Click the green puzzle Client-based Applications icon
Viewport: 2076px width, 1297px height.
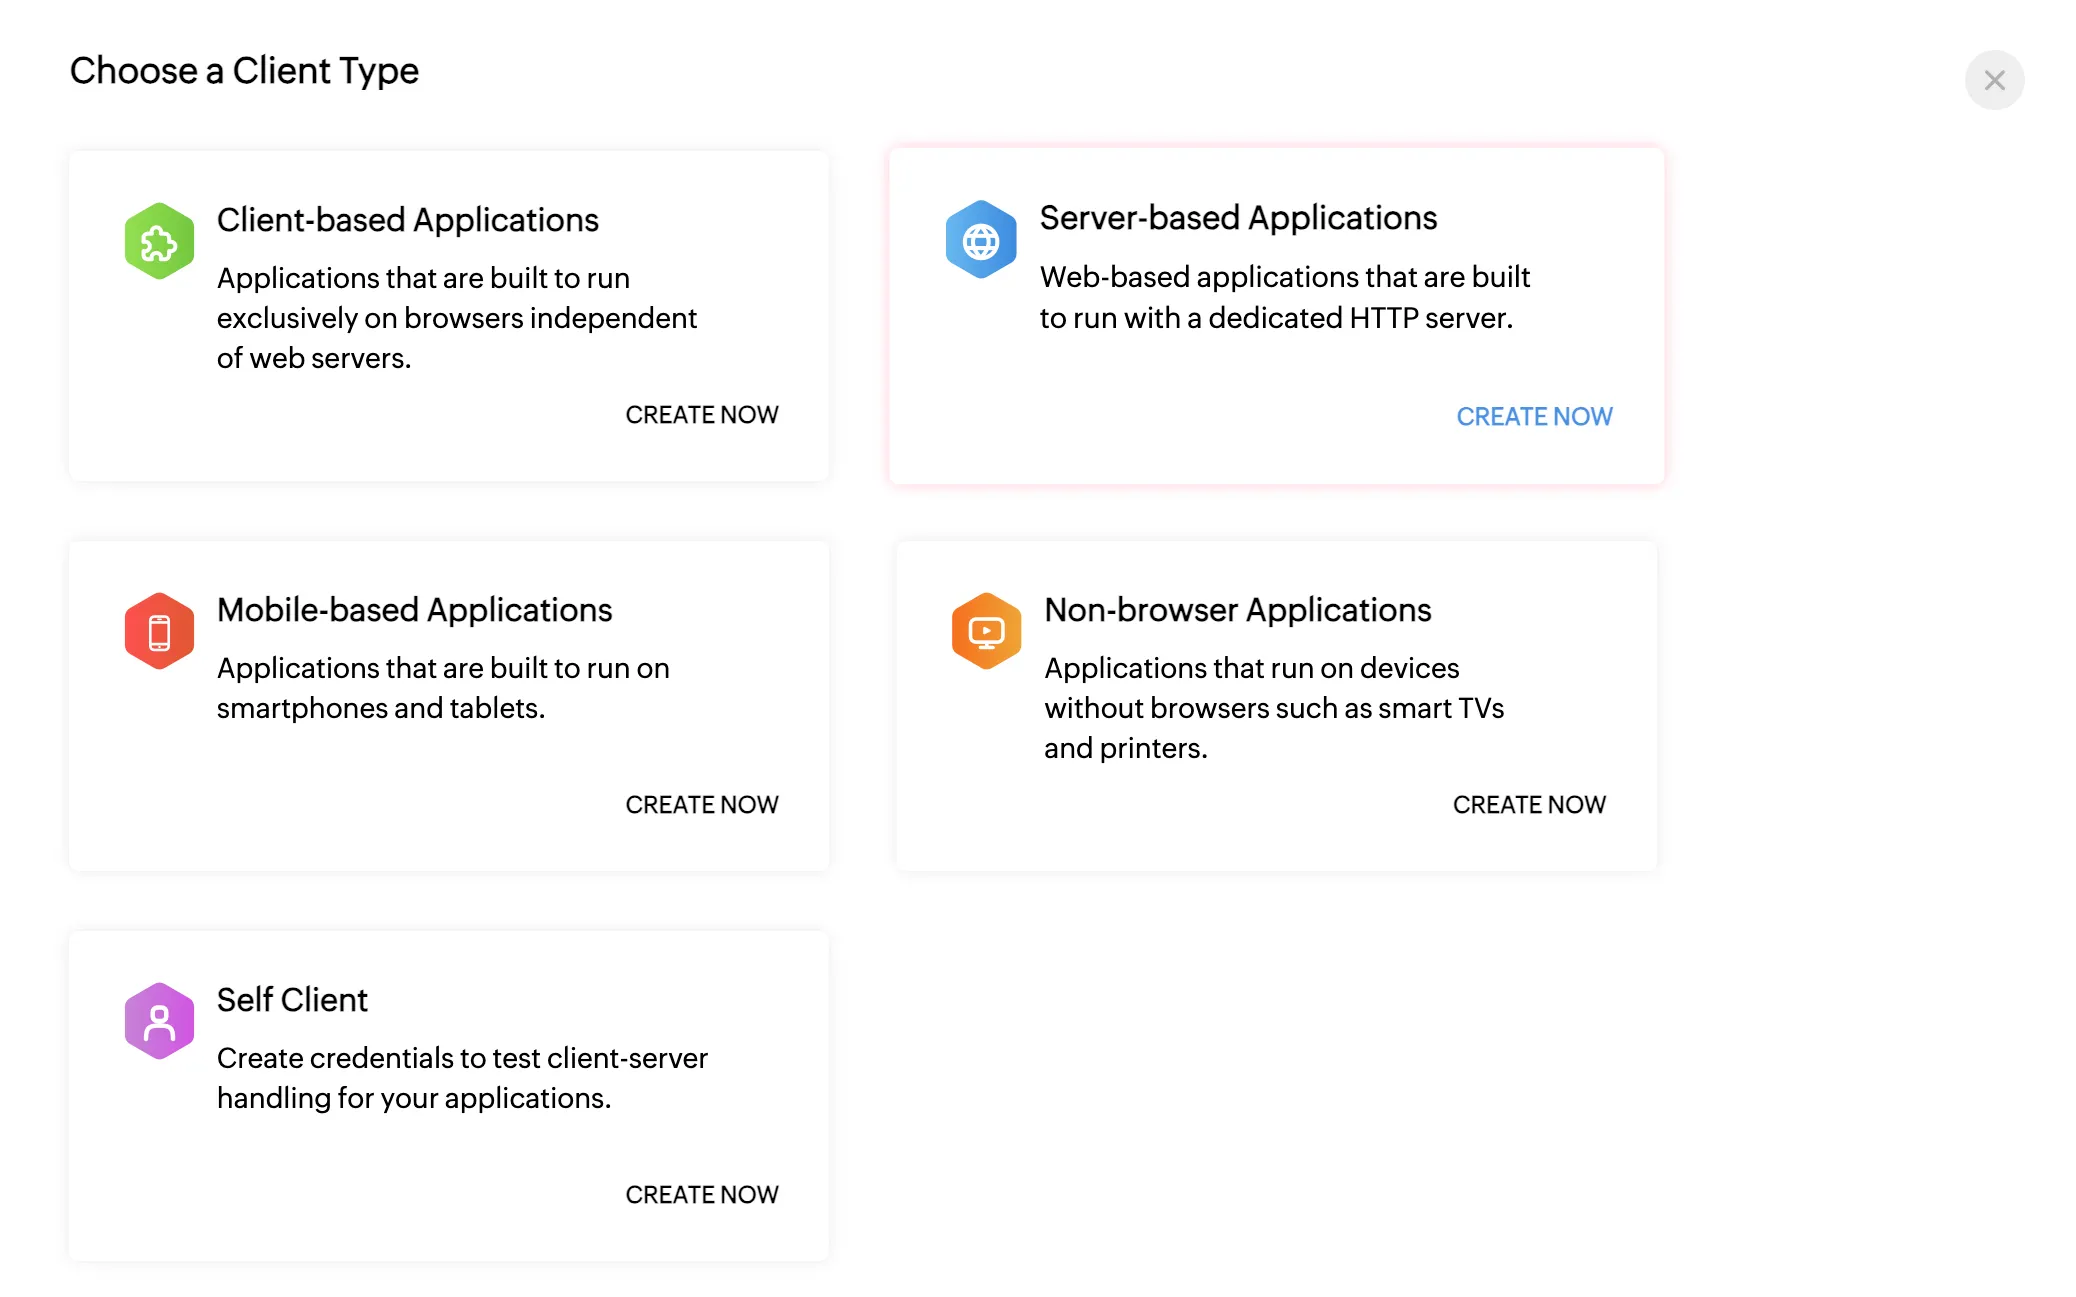pos(159,241)
